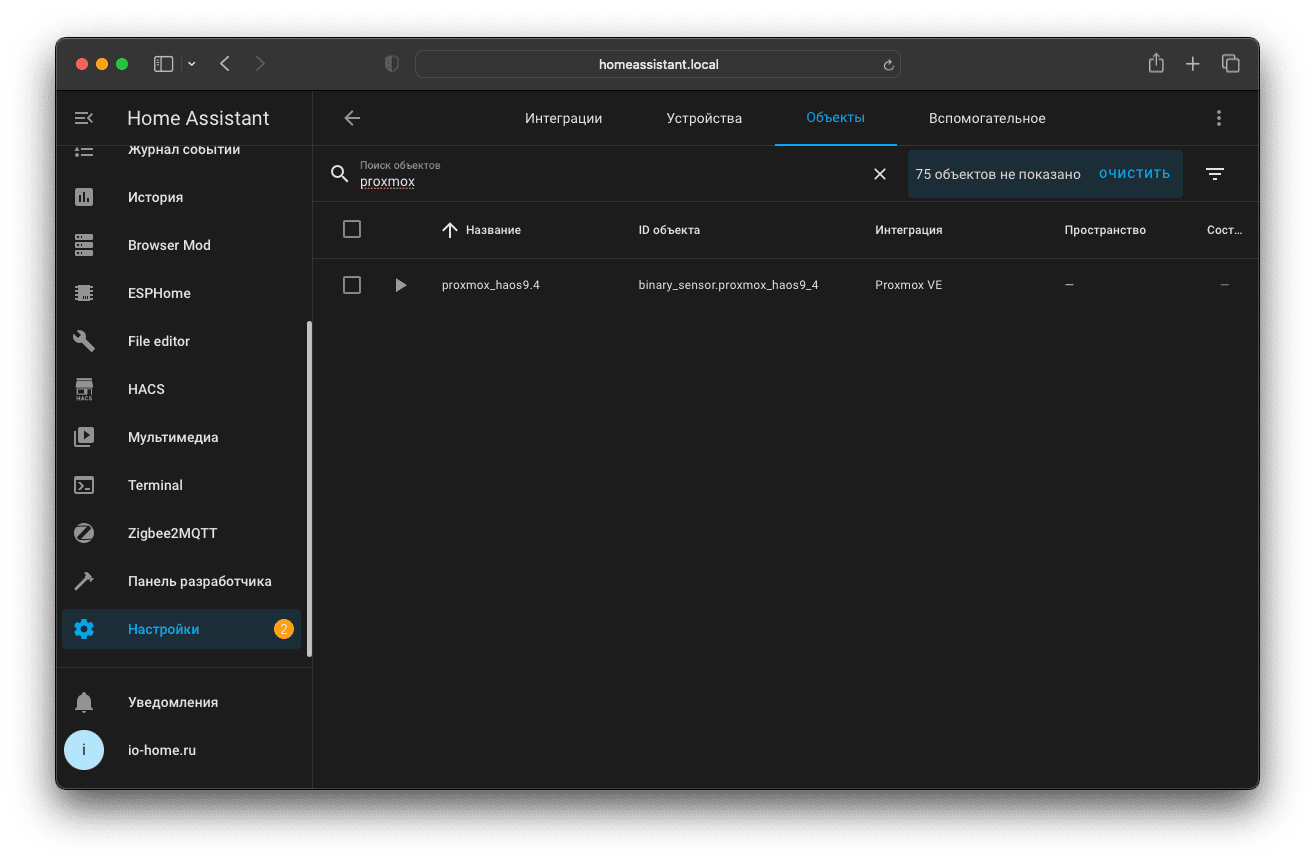This screenshot has width=1315, height=863.
Task: Go back using the back arrow
Action: [352, 118]
